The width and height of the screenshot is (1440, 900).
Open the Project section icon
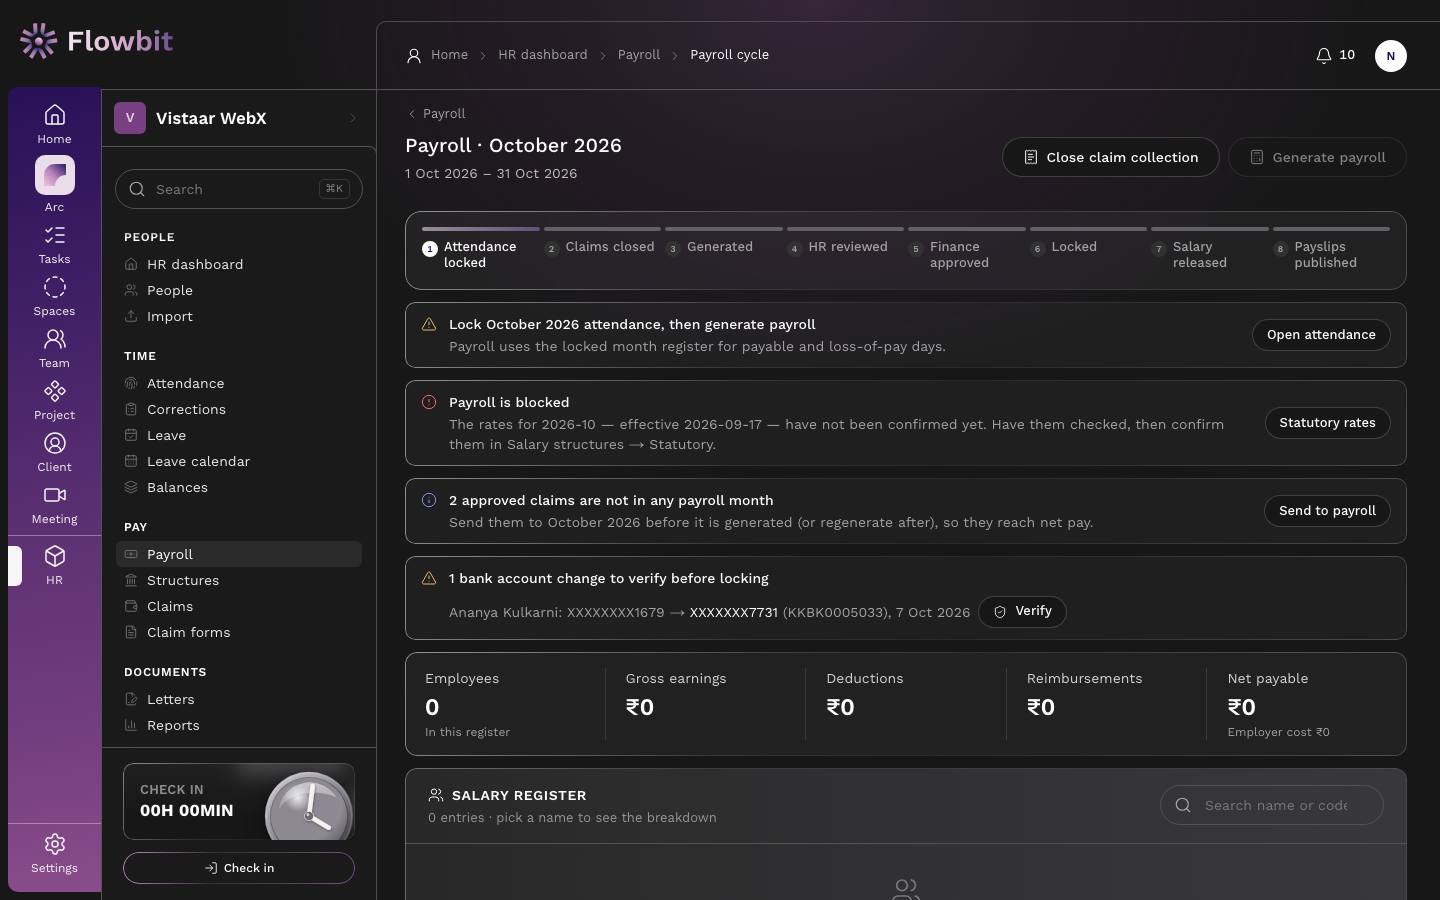(55, 400)
